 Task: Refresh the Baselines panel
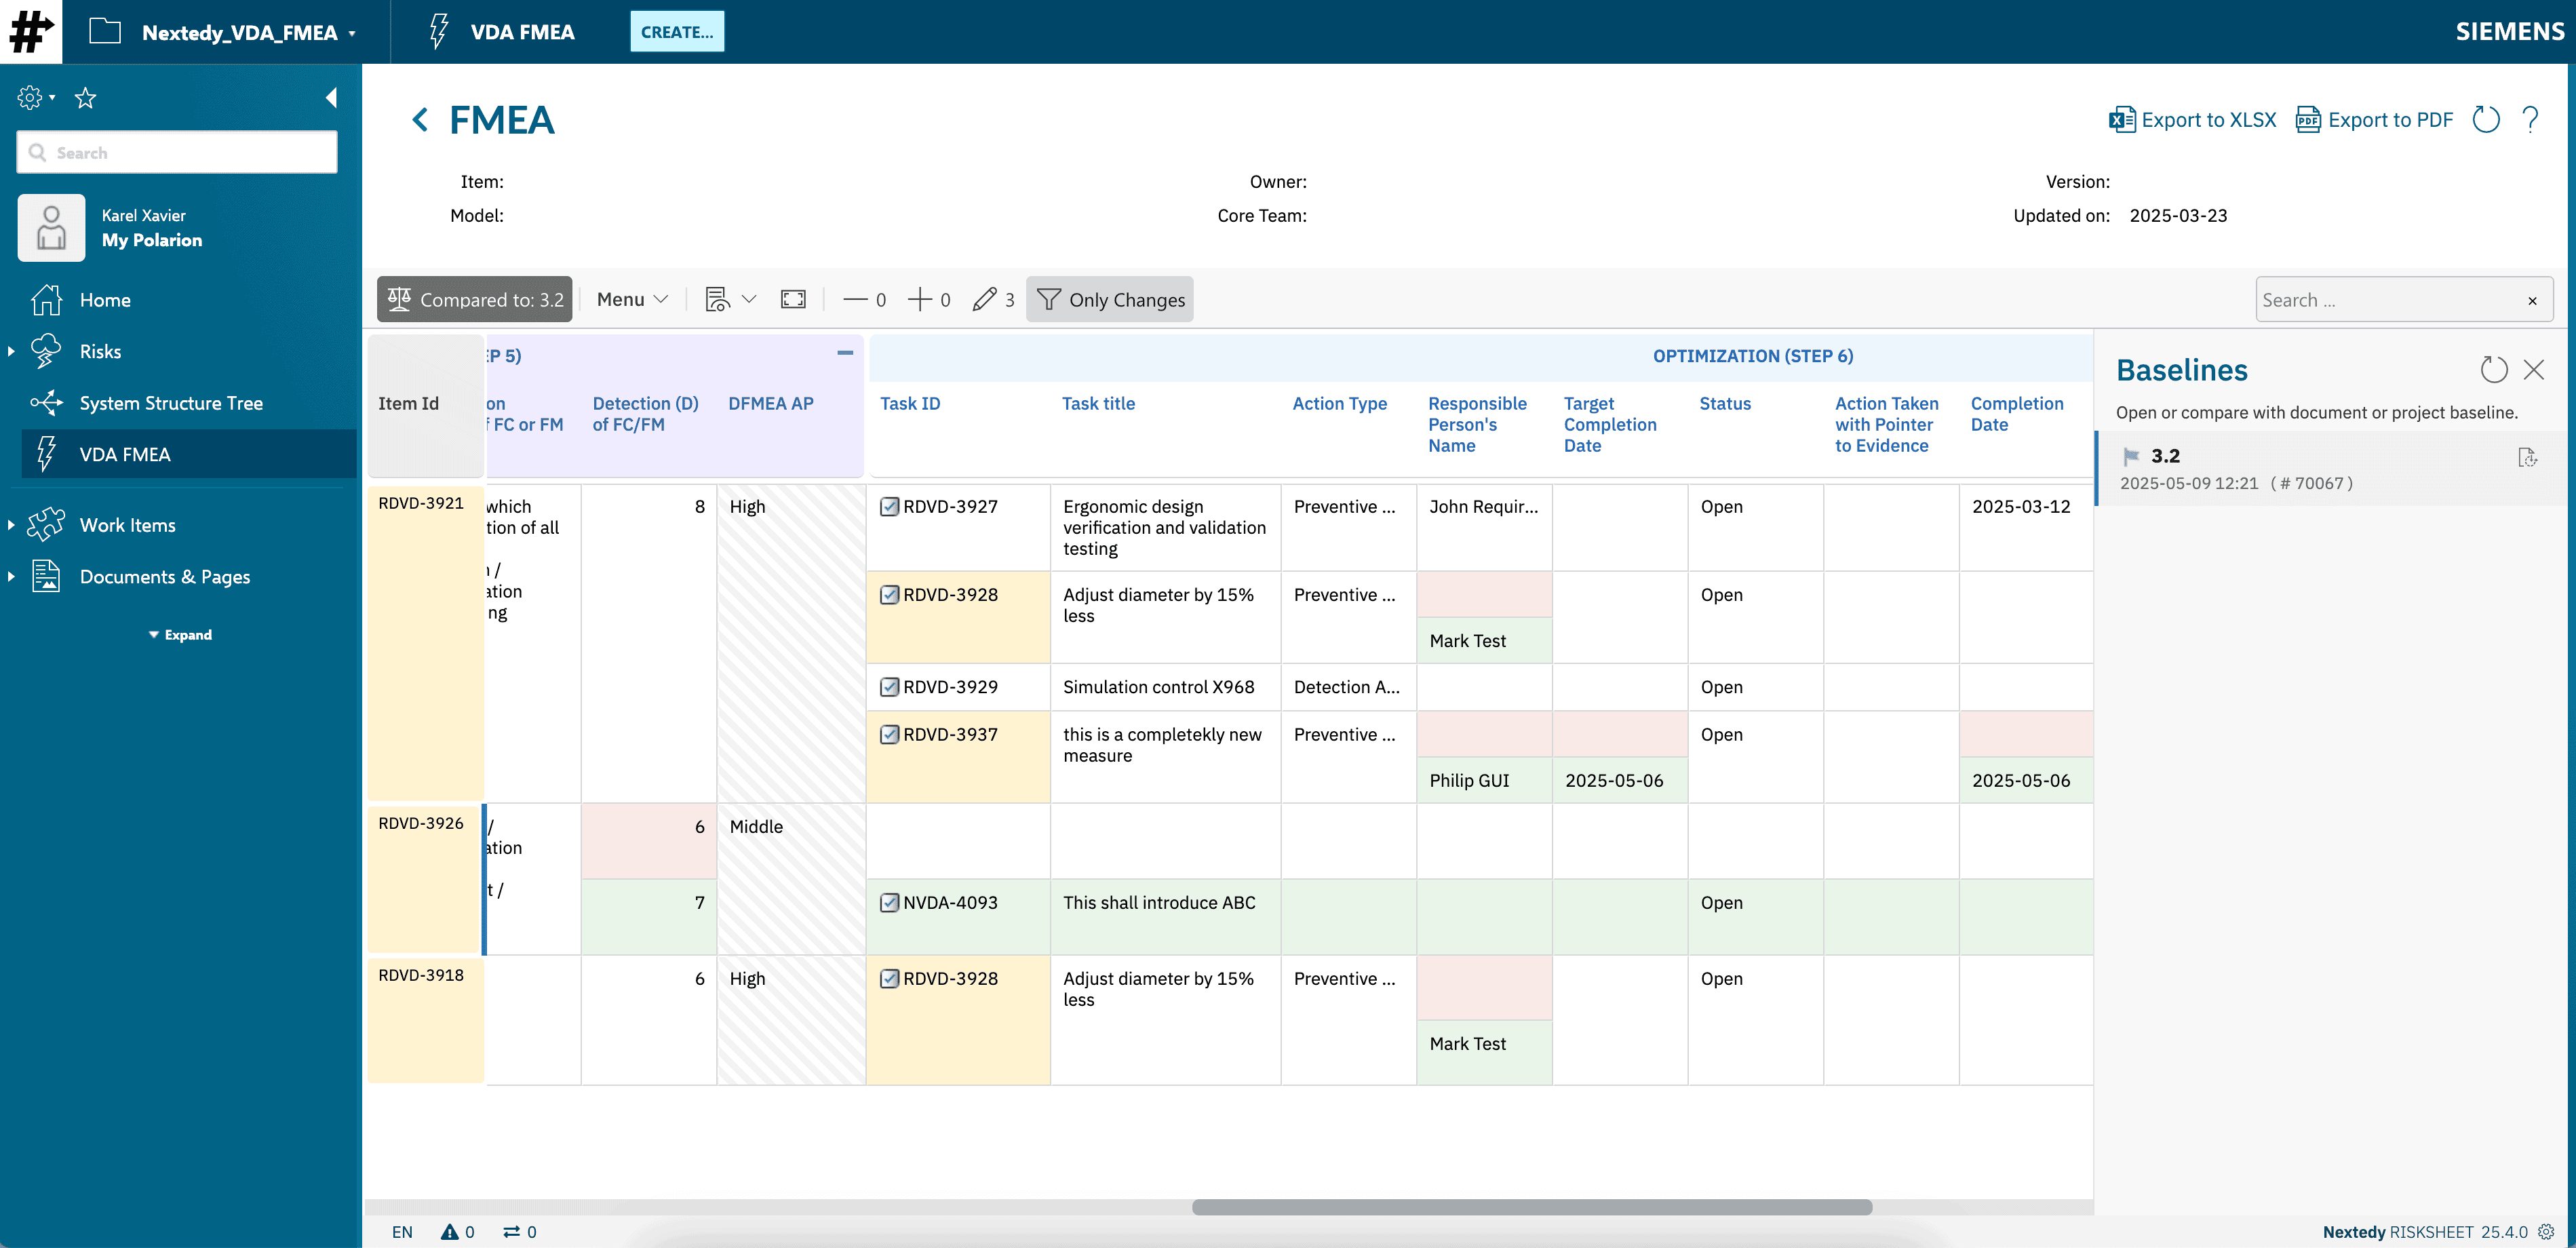(2494, 370)
